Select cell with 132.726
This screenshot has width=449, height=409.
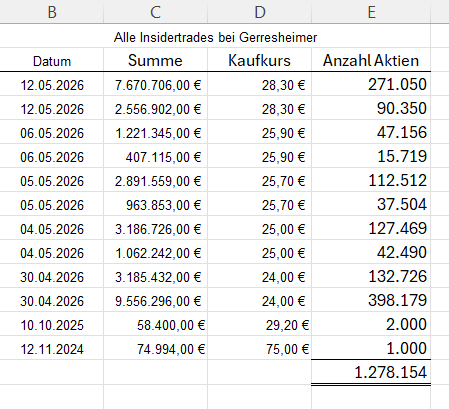pos(371,276)
